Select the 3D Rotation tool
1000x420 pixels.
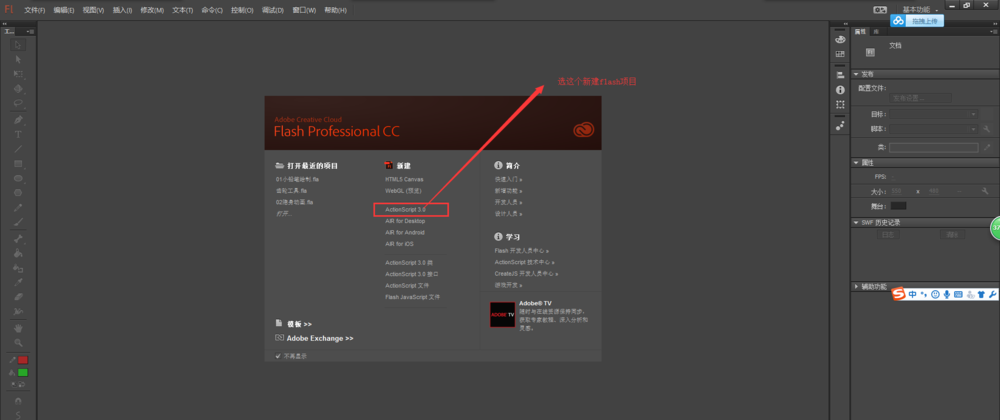(18, 89)
